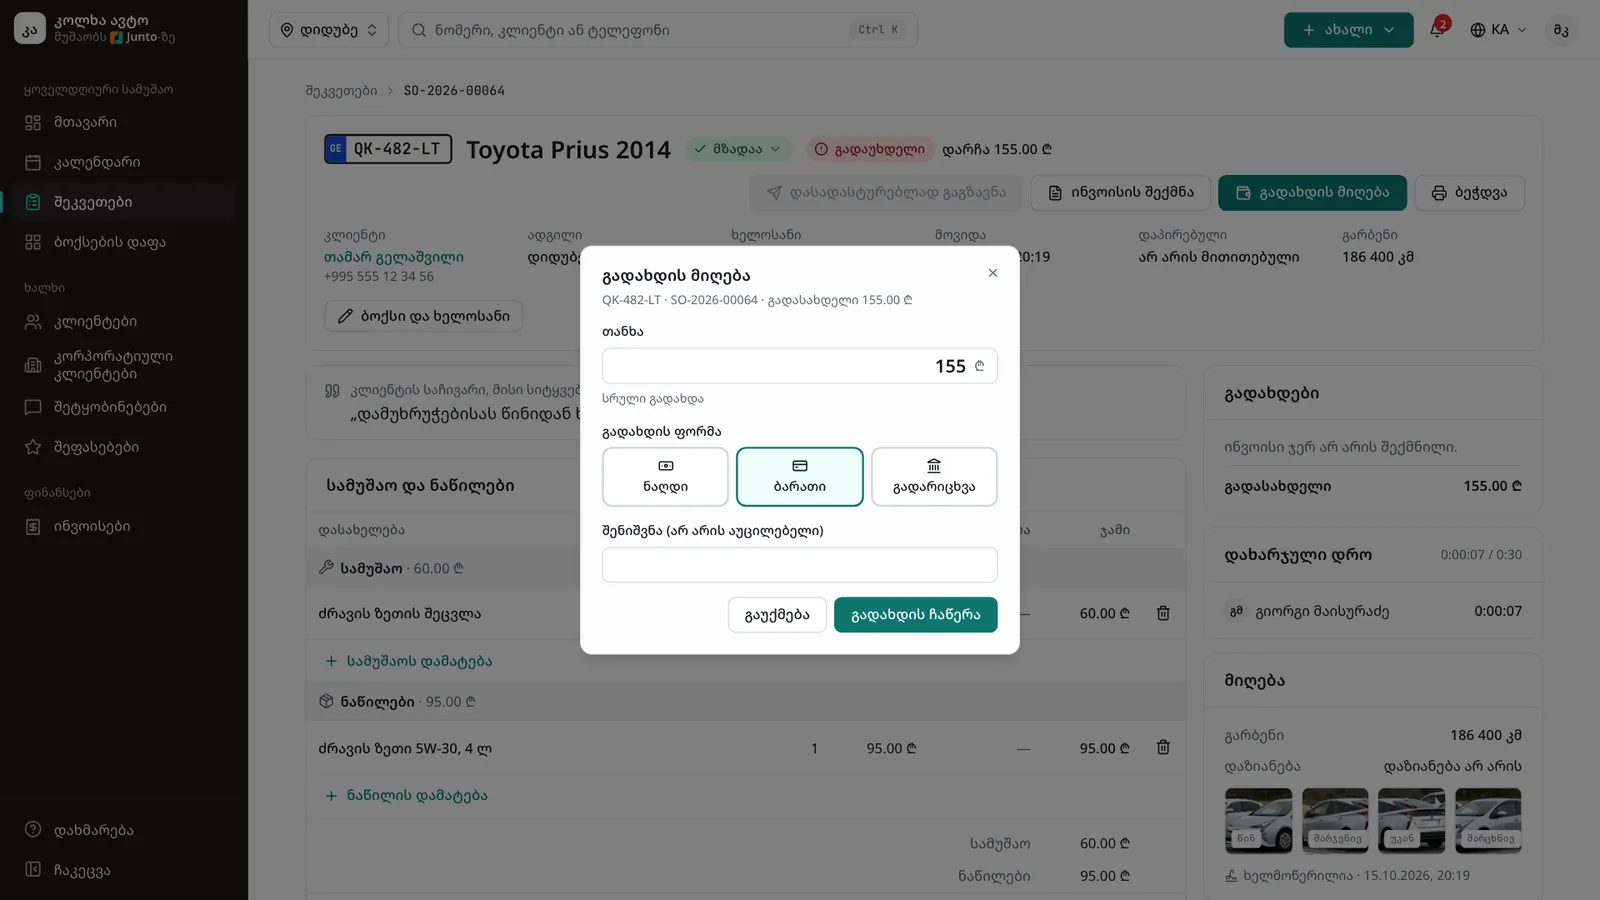The height and width of the screenshot is (900, 1600).
Task: Click the შენიშვნა note input field
Action: pos(800,565)
